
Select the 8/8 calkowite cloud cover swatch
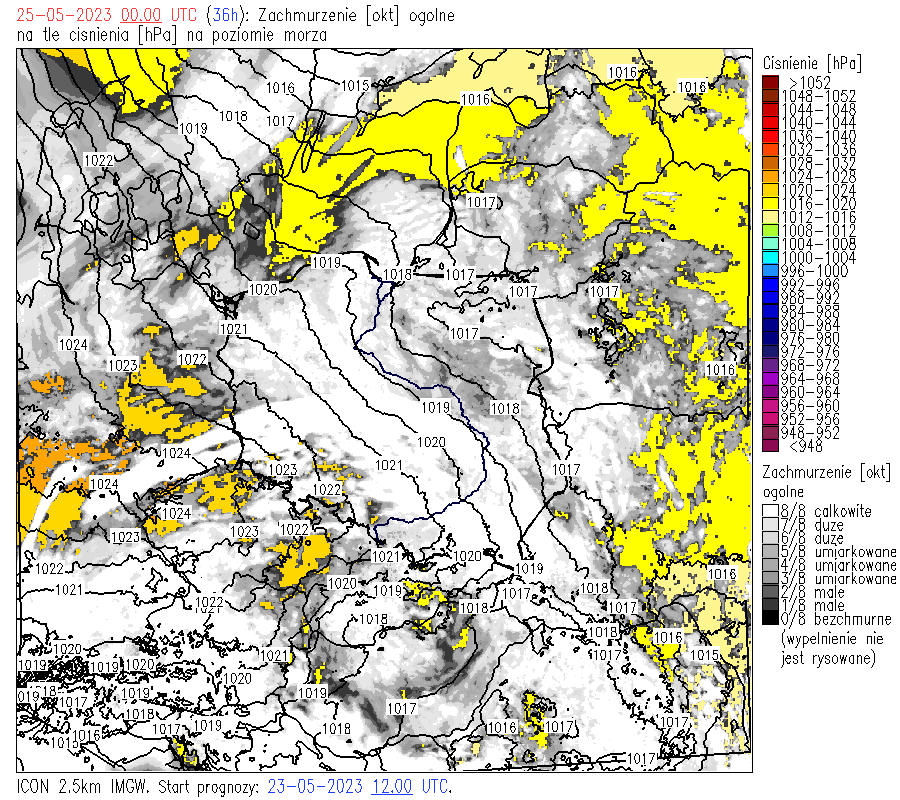[x=770, y=511]
